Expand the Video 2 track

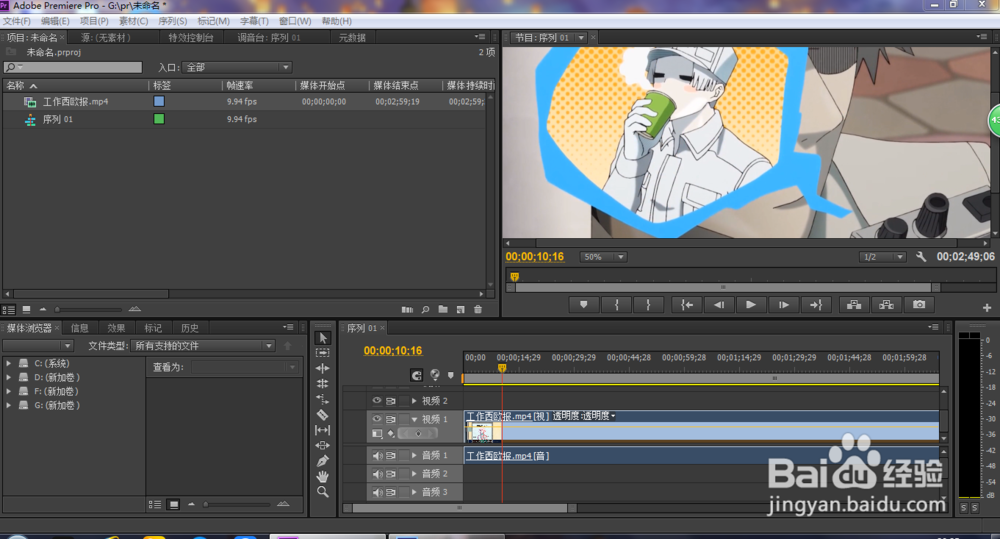click(414, 401)
